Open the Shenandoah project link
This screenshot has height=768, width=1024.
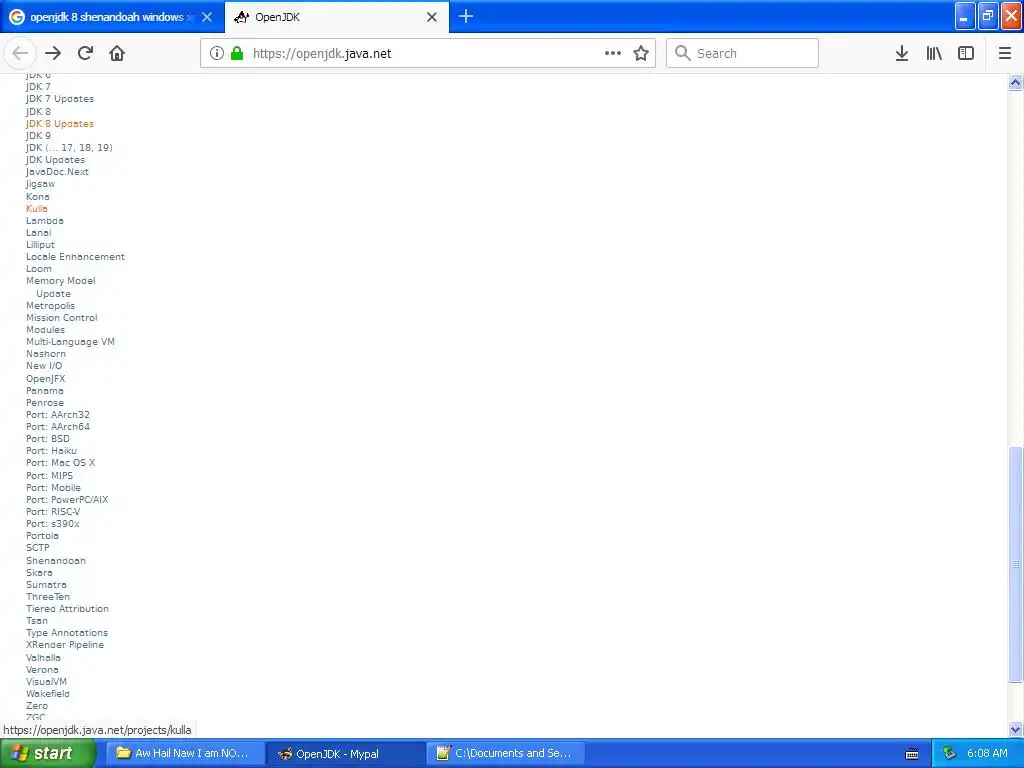point(56,560)
